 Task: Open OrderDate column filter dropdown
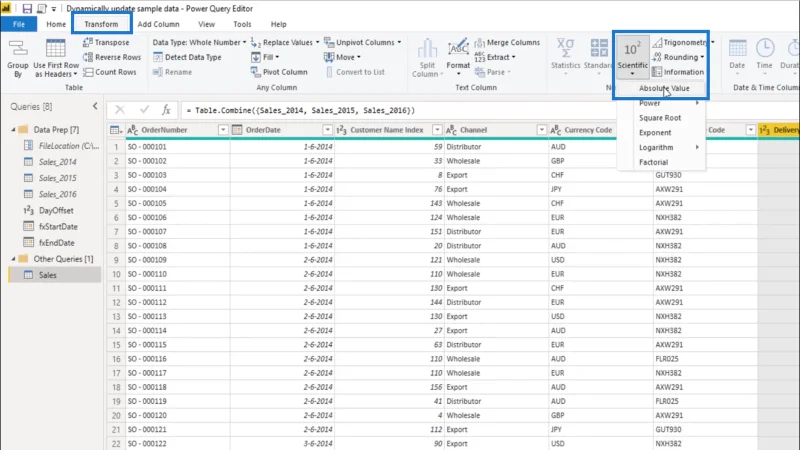pos(328,130)
